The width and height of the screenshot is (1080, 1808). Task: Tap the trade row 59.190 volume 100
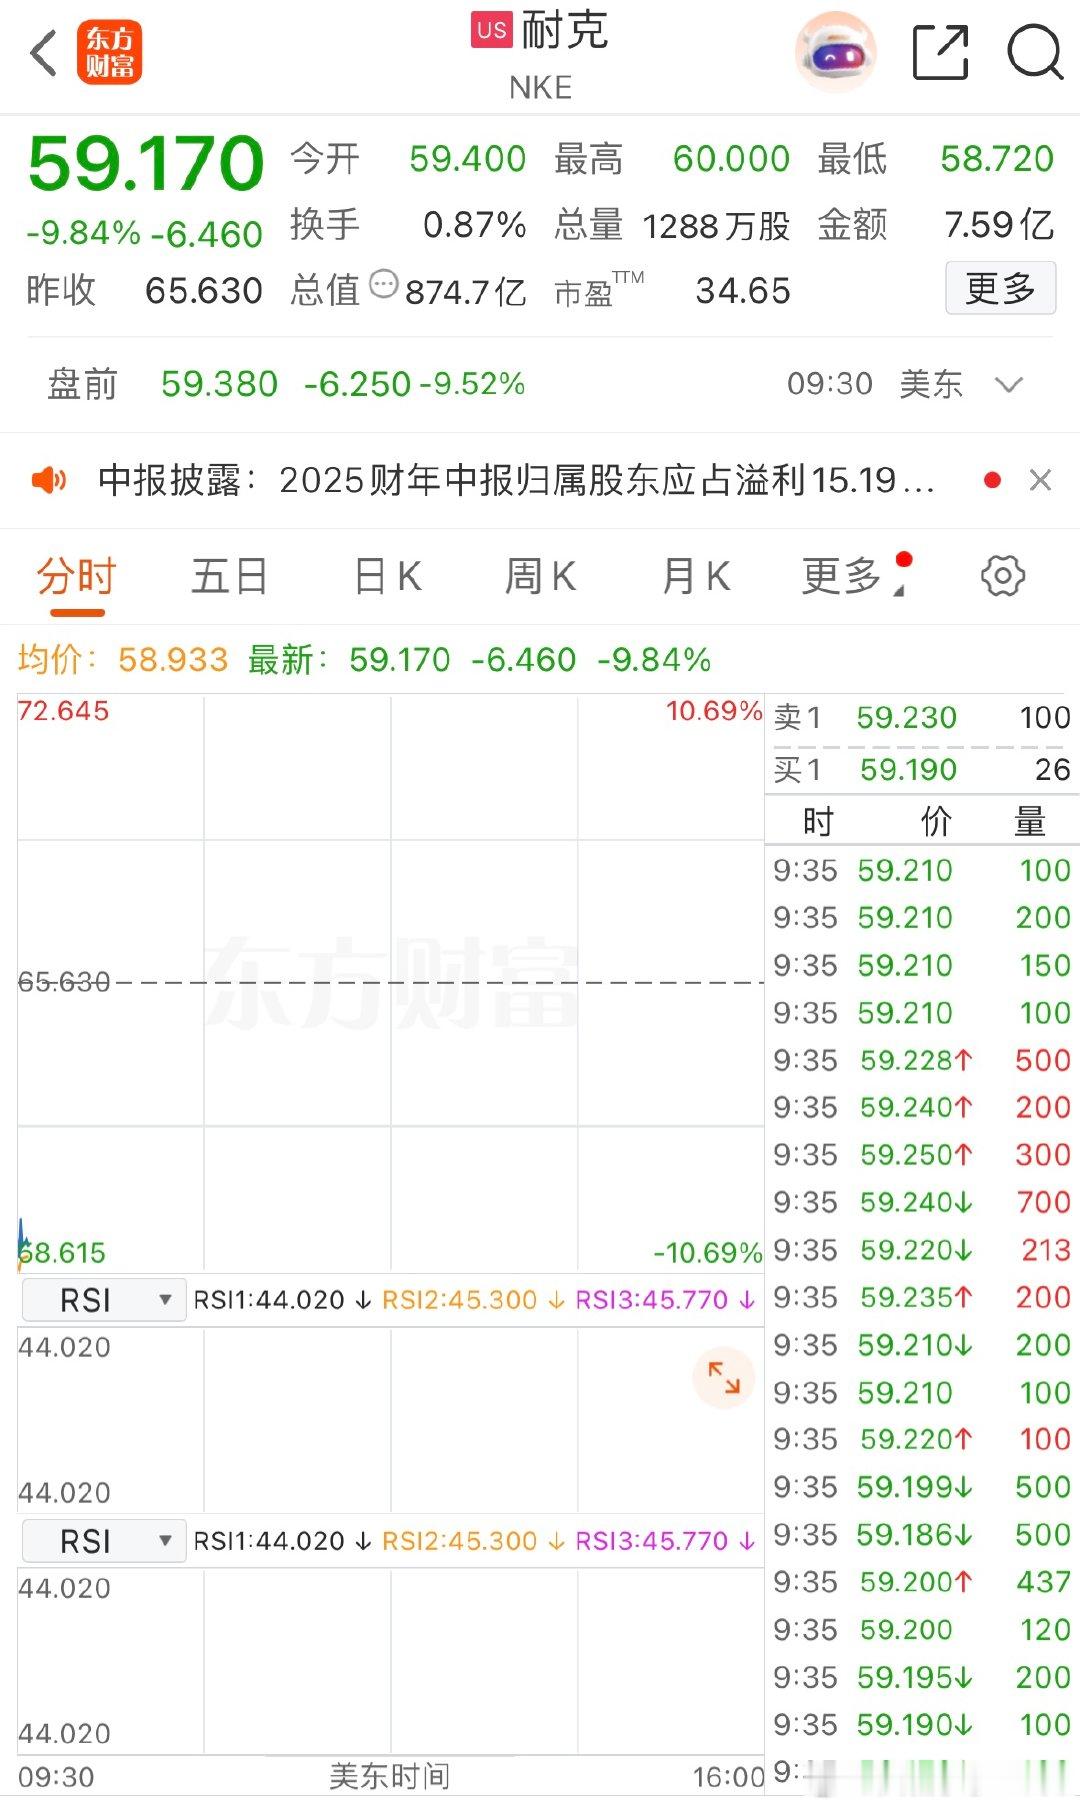[921, 1725]
